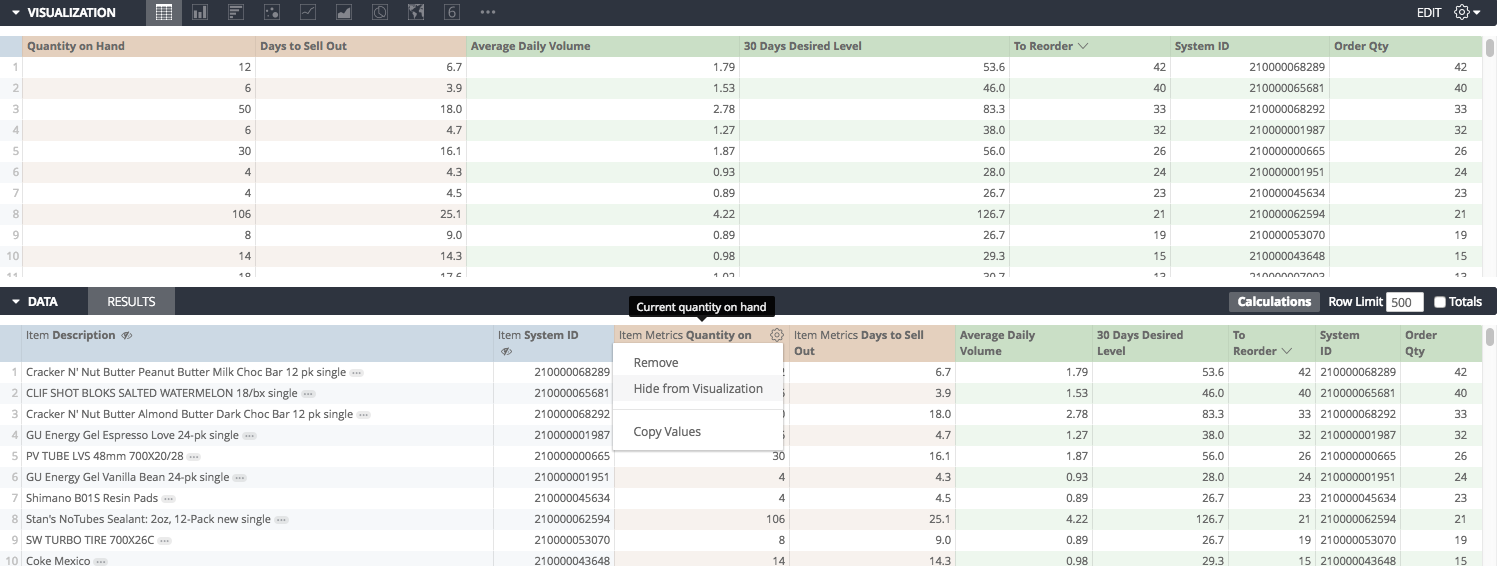Click 126.7 in visualization 30 Days Desired Level

874,214
